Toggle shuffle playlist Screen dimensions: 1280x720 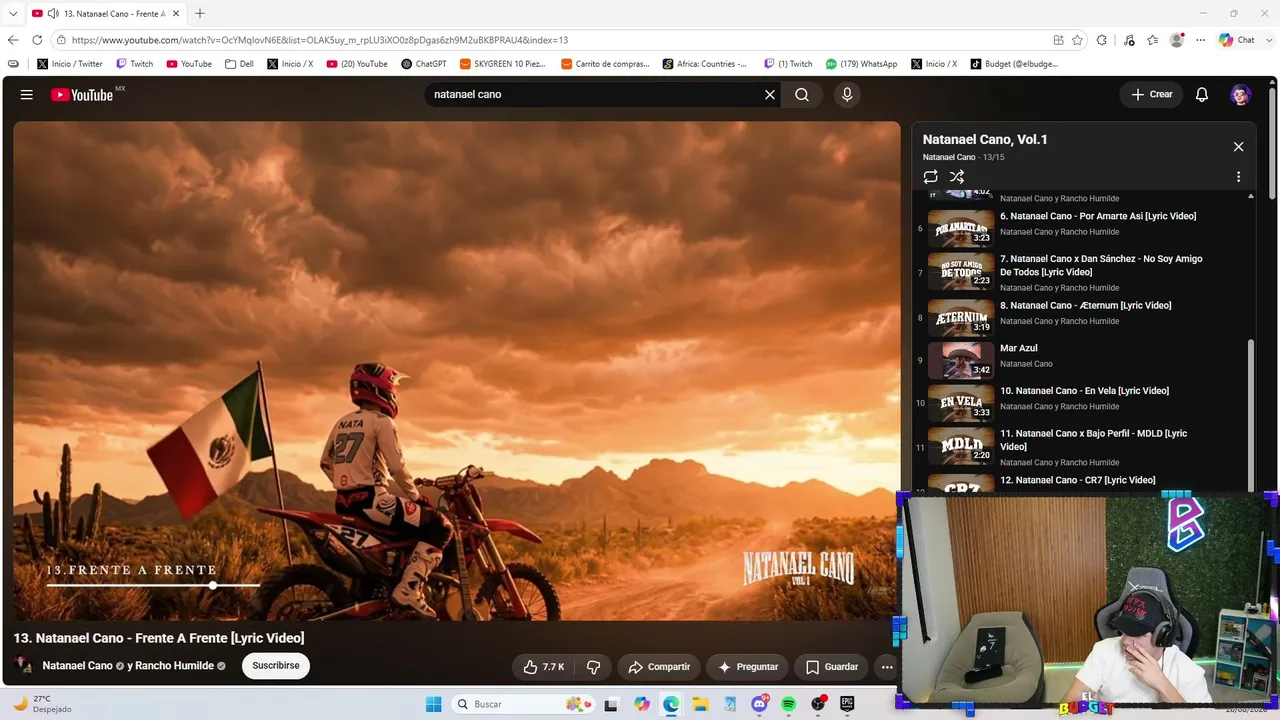click(x=957, y=177)
